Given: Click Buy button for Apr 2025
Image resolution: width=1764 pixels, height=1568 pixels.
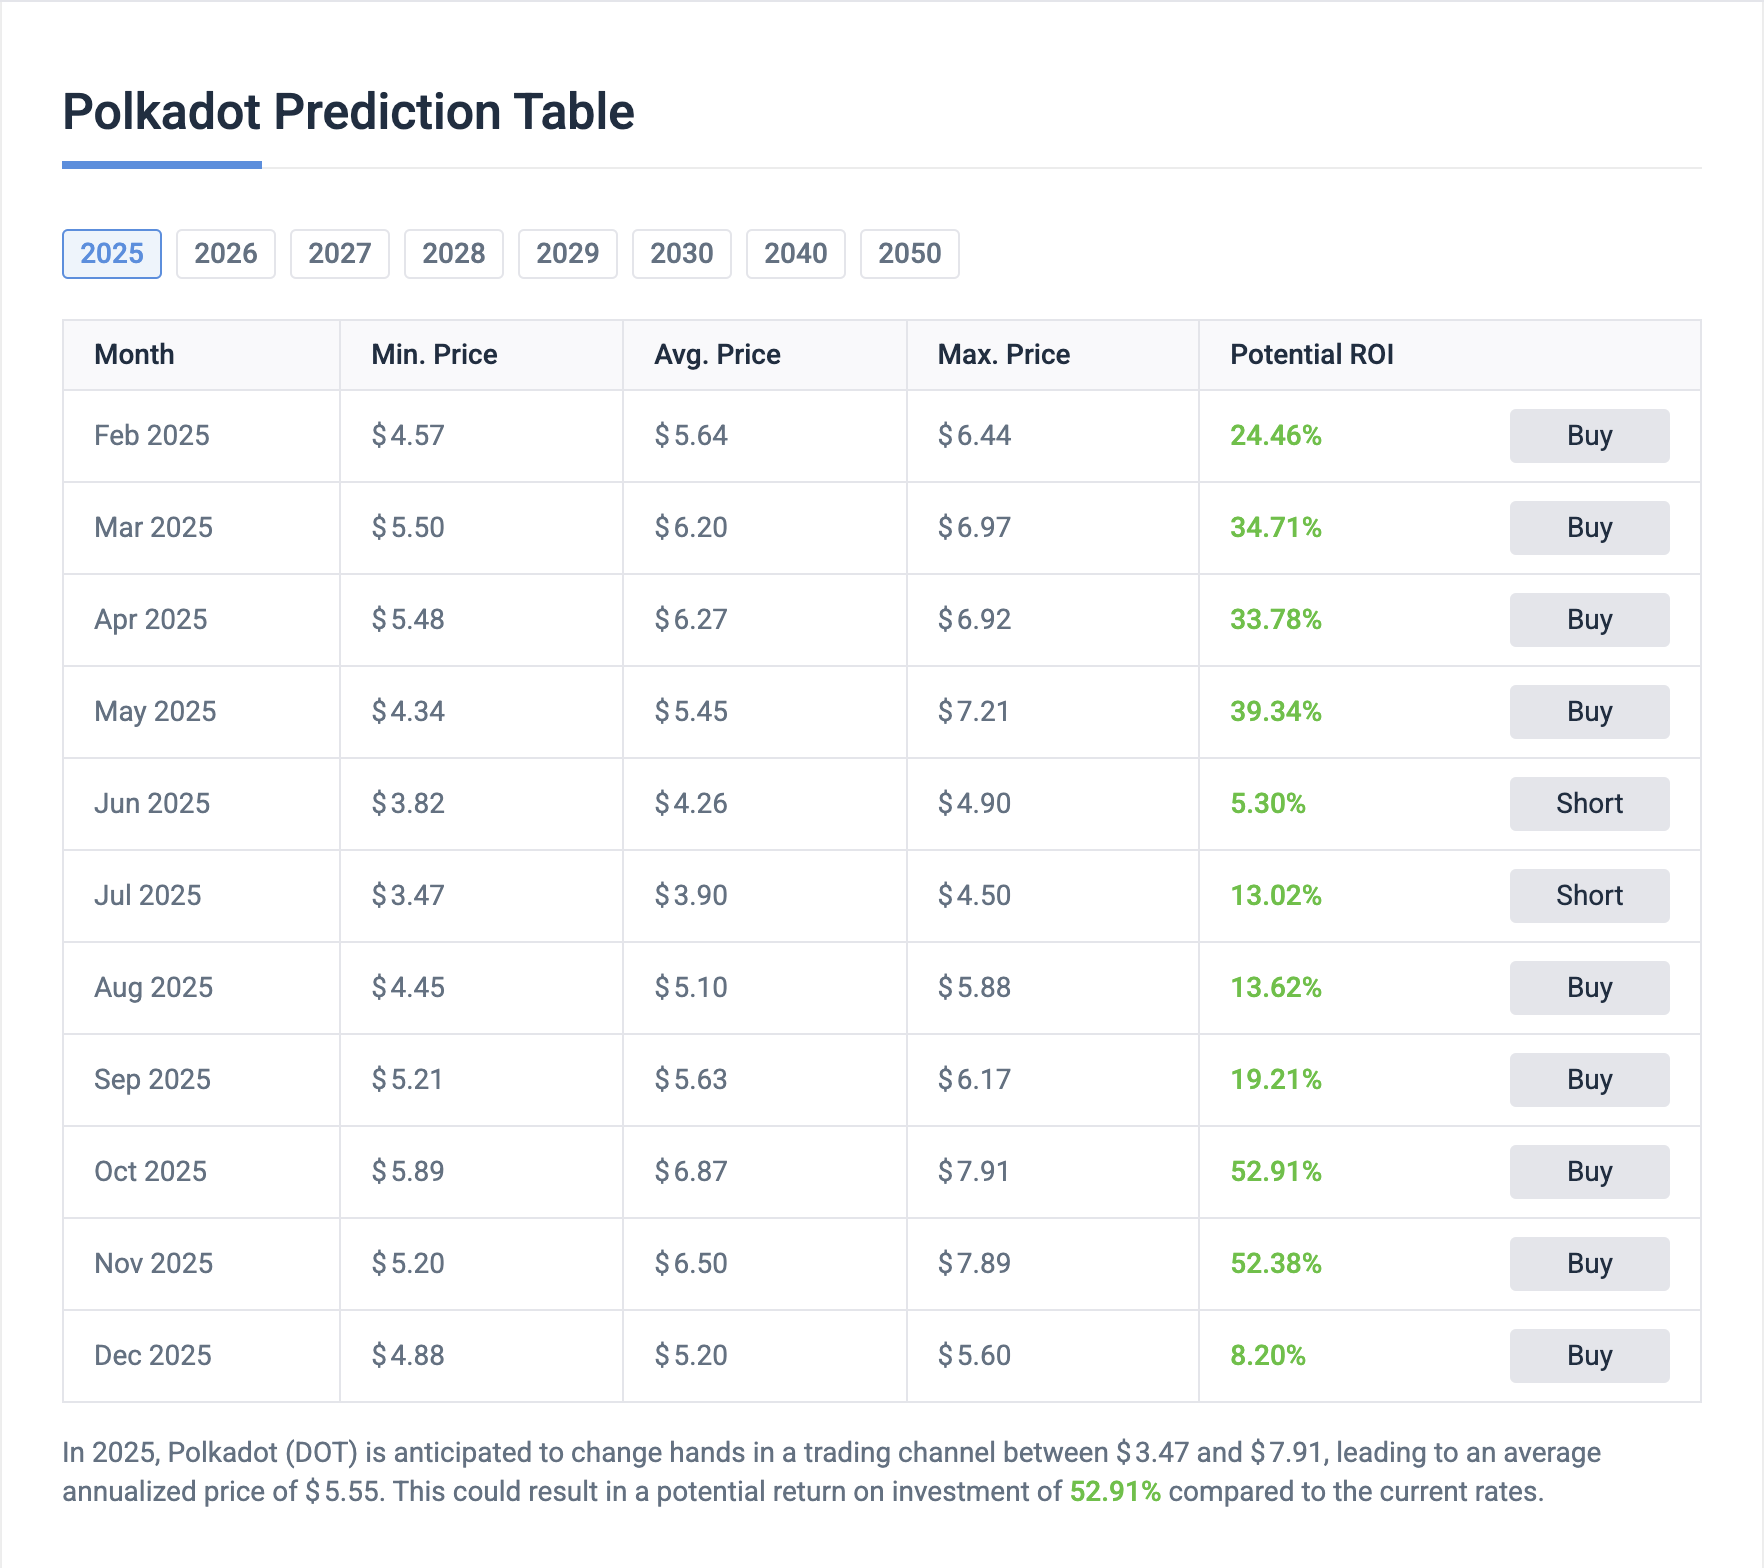Looking at the screenshot, I should (1590, 620).
